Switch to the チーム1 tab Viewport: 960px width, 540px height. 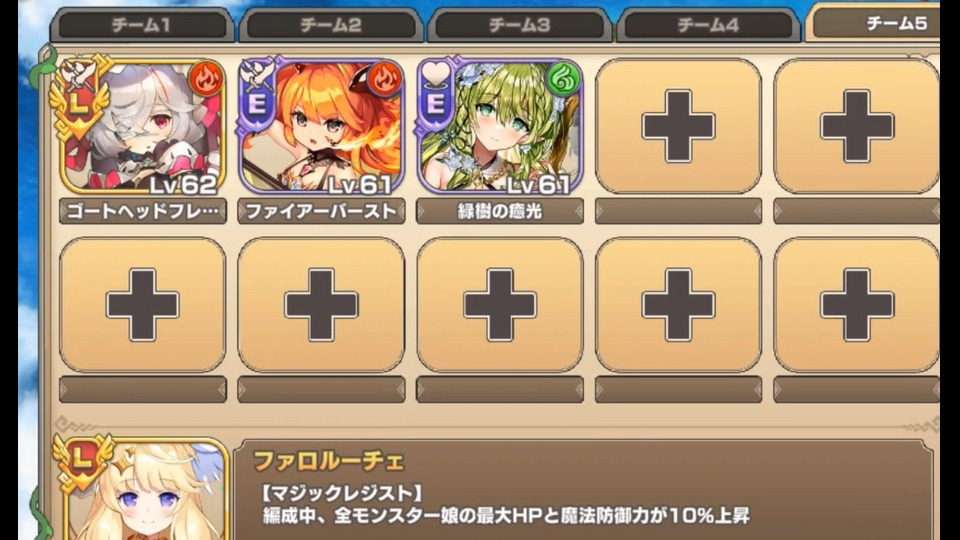pos(141,26)
